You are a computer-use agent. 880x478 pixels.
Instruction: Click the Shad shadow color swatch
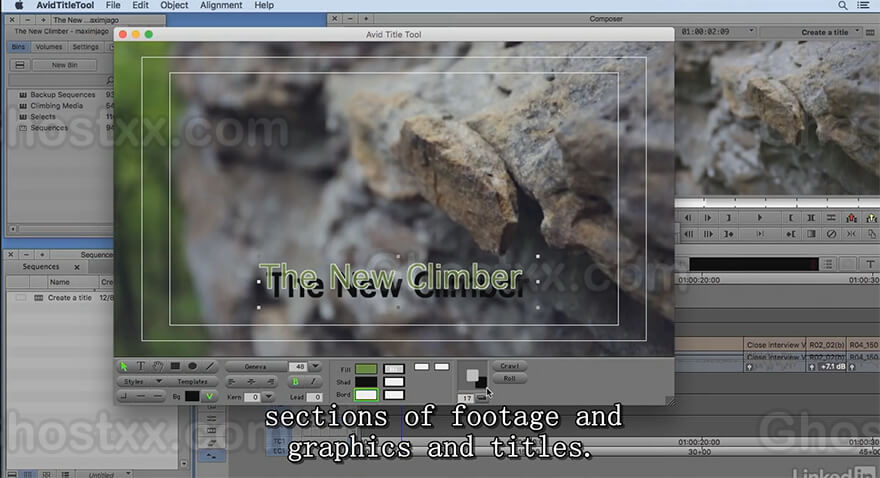pyautogui.click(x=366, y=382)
